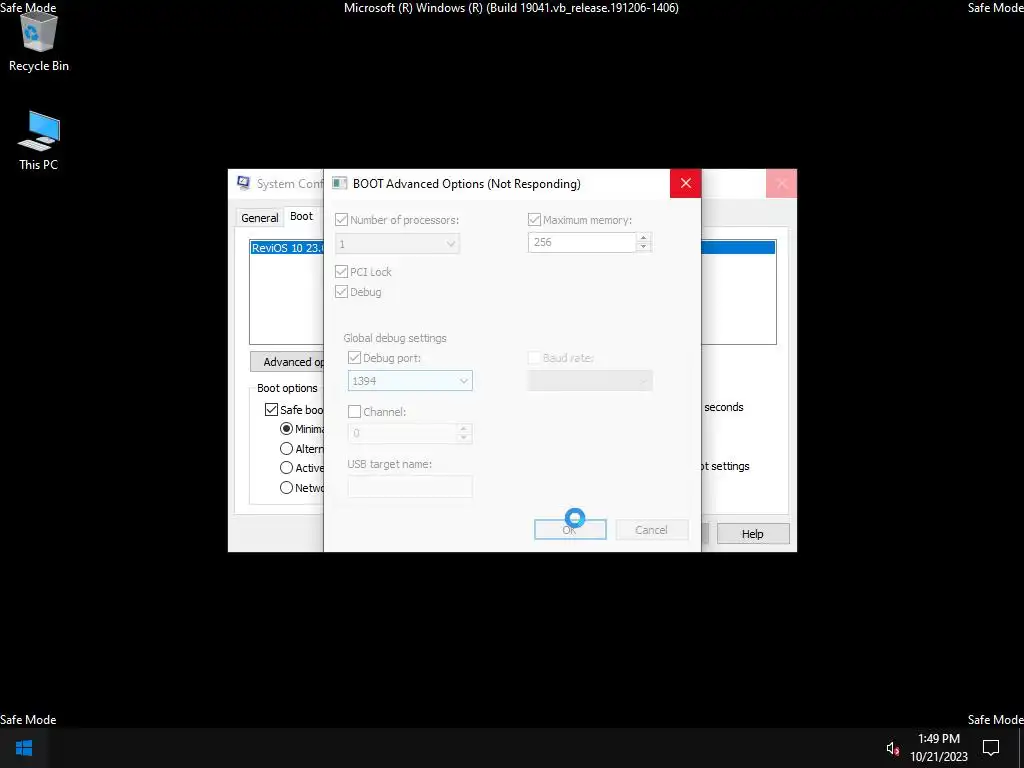Enable the Baud rate checkbox
This screenshot has width=1024, height=768.
[x=534, y=357]
